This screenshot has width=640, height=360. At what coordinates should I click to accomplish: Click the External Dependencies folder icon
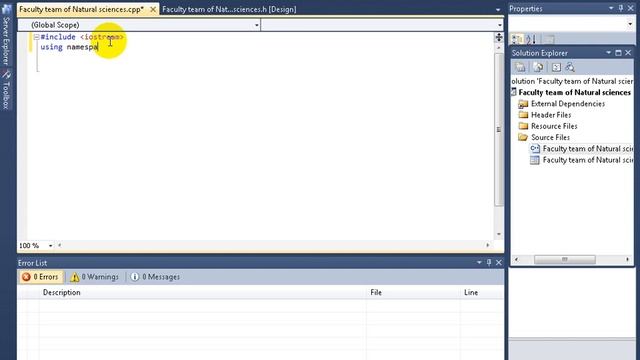tap(523, 104)
